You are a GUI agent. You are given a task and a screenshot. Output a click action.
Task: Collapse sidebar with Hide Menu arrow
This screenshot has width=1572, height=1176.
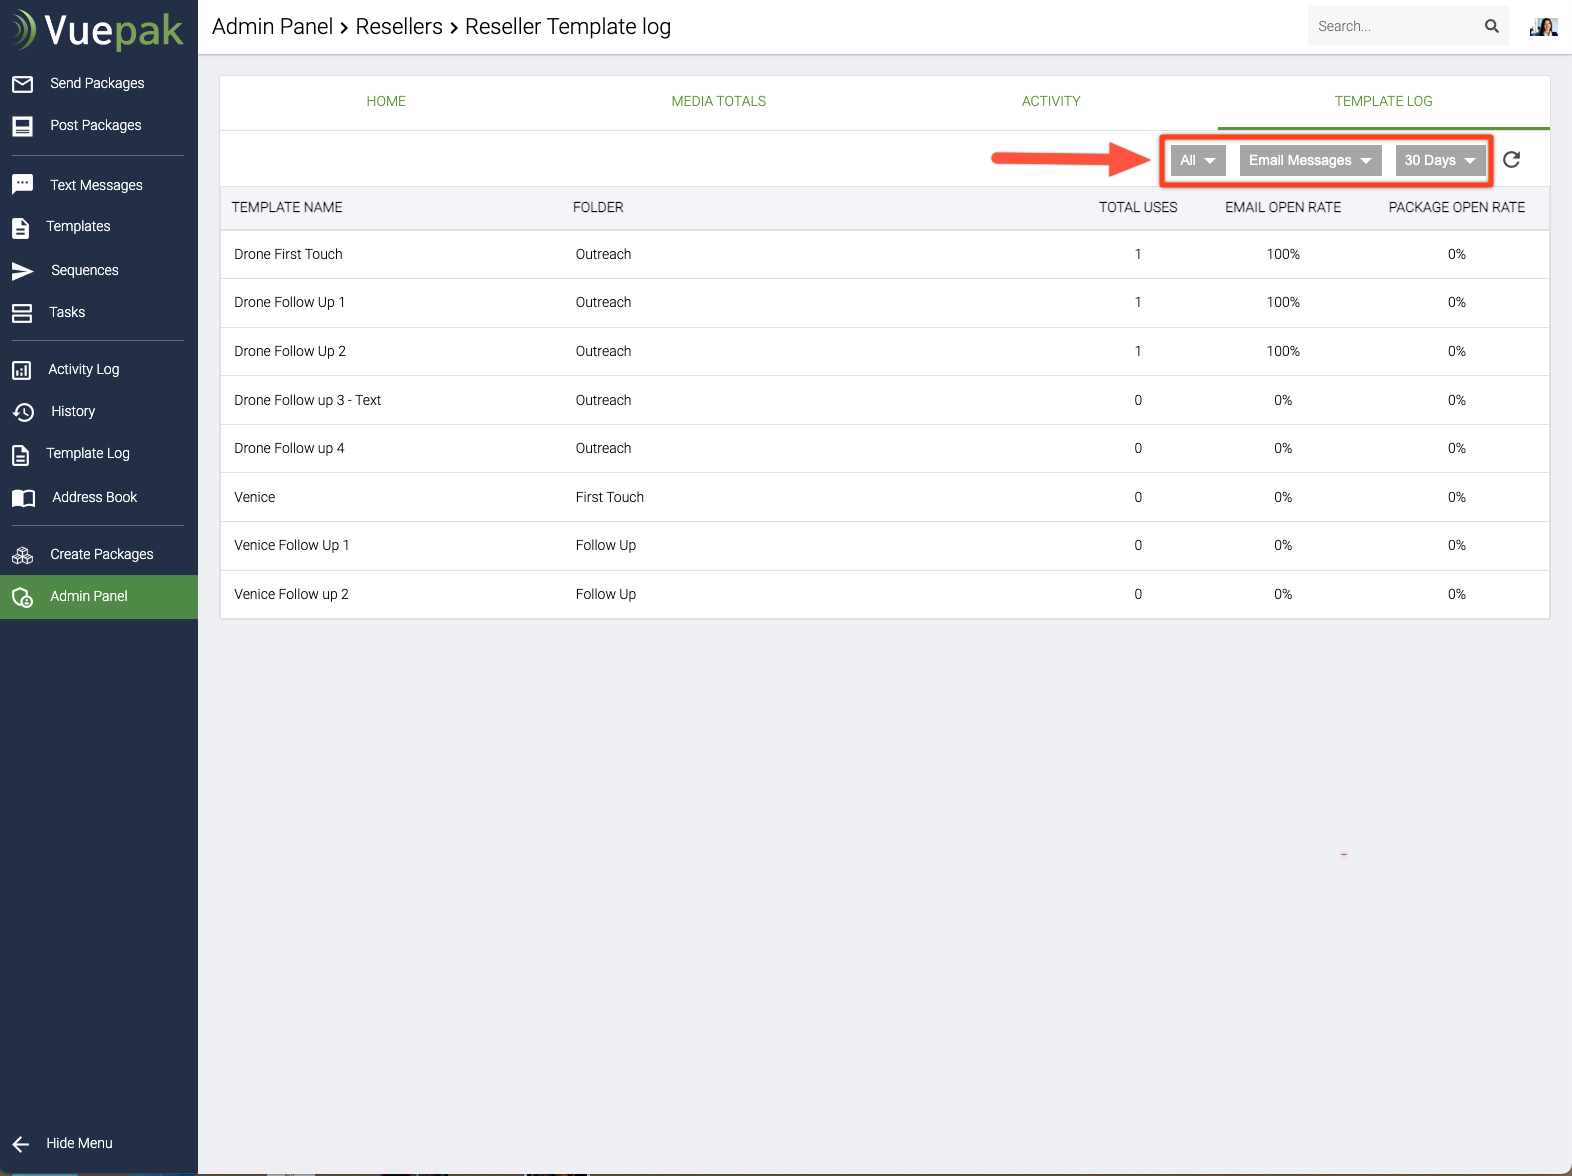coord(21,1144)
